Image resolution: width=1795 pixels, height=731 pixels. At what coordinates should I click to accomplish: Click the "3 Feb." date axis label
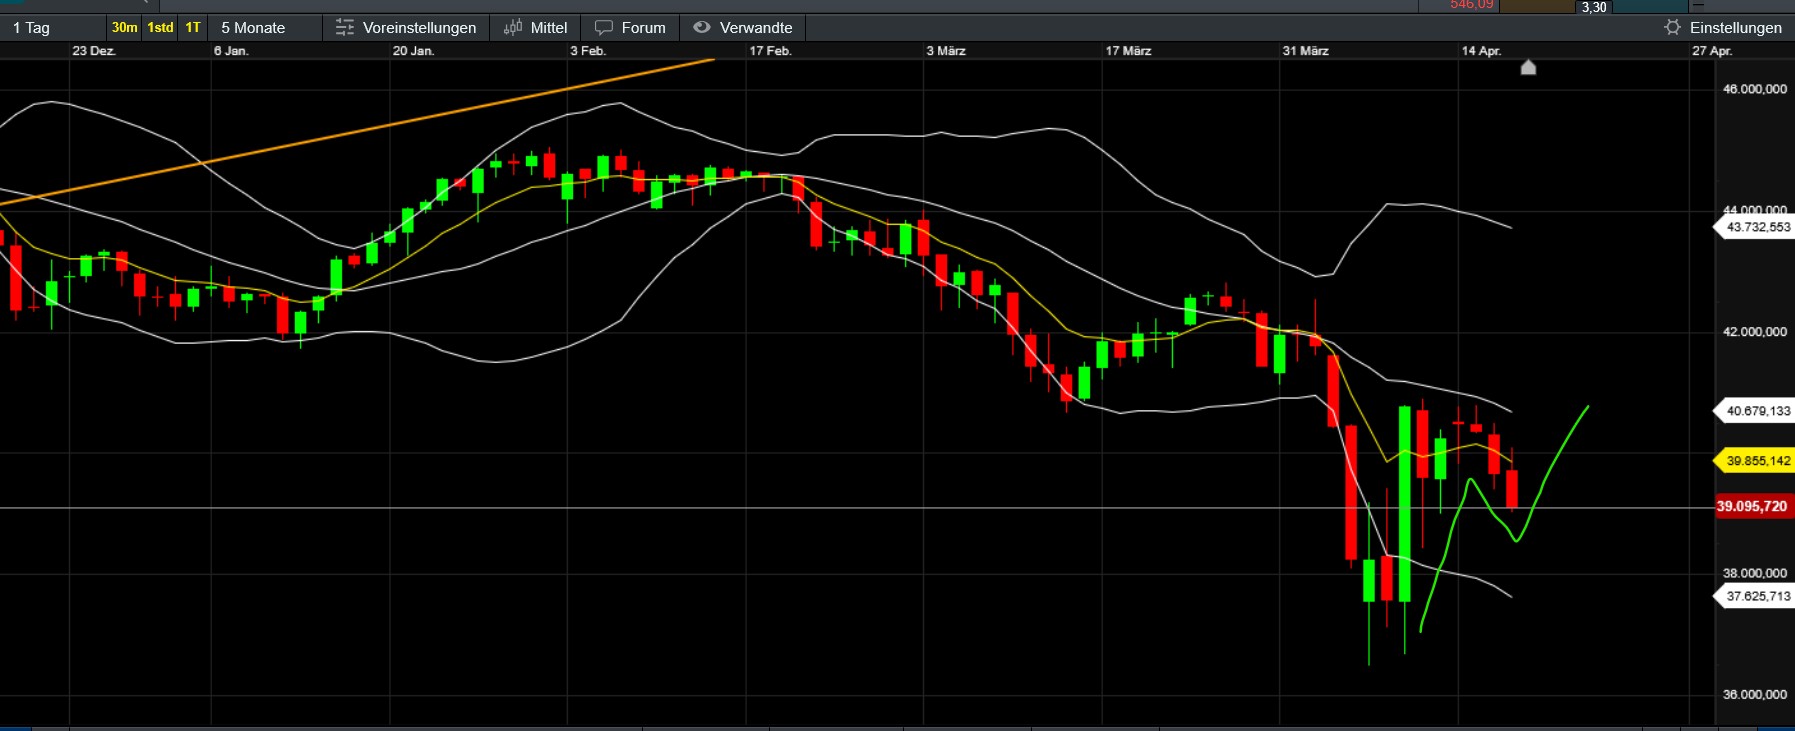[x=588, y=51]
